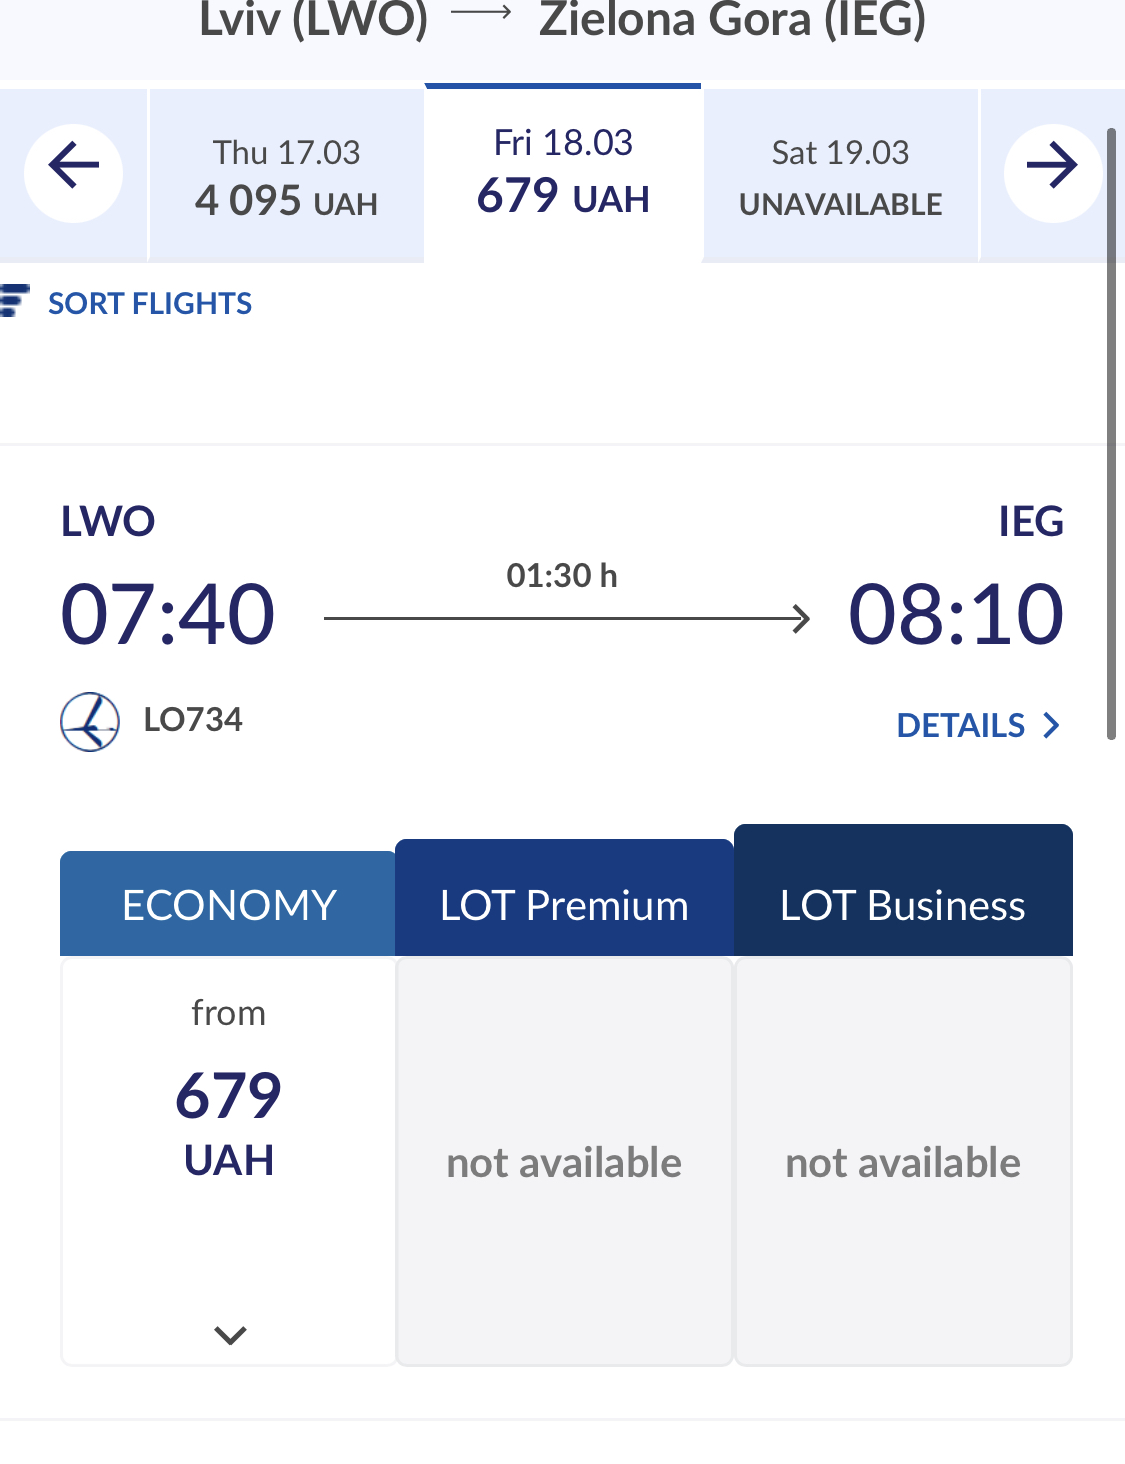Select the 679 UAH economy fare
Screen dimensions: 1125x1464
pyautogui.click(x=228, y=1121)
